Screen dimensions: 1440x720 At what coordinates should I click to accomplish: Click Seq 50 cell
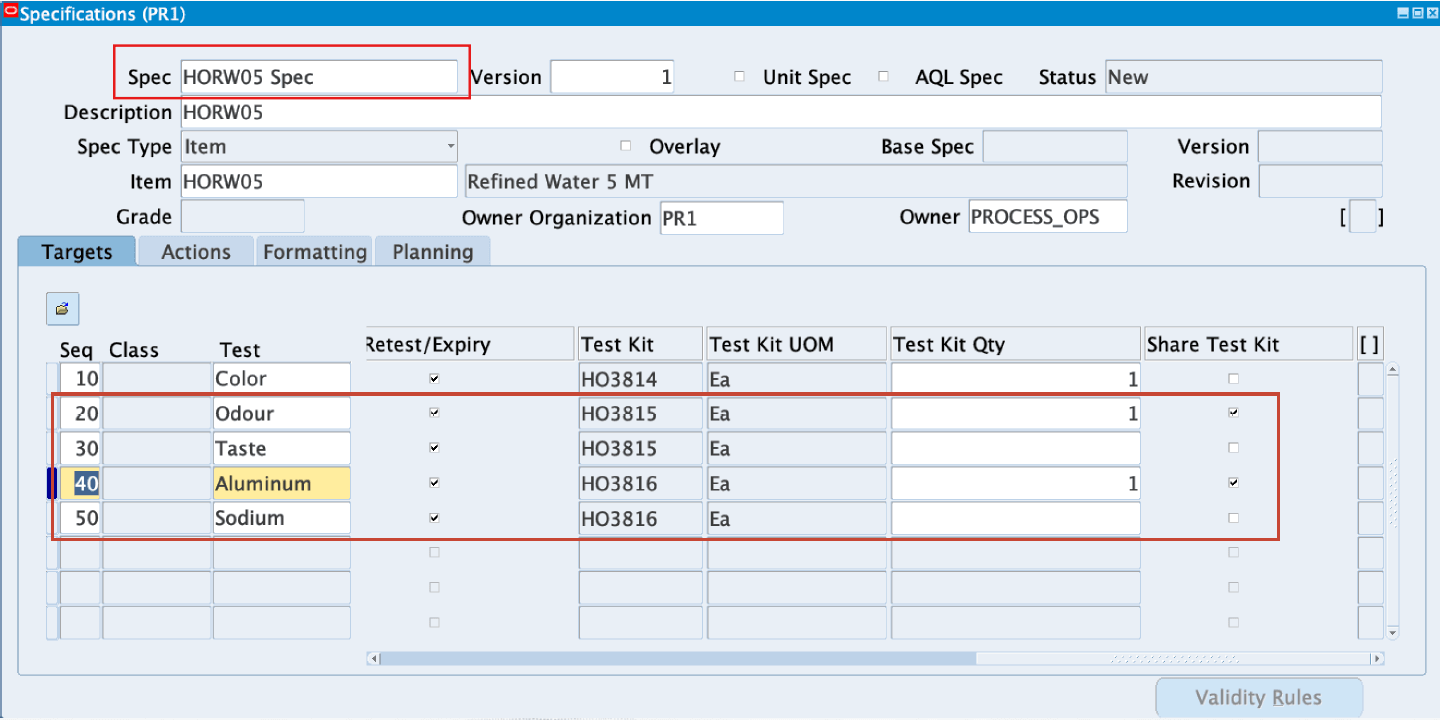click(80, 518)
